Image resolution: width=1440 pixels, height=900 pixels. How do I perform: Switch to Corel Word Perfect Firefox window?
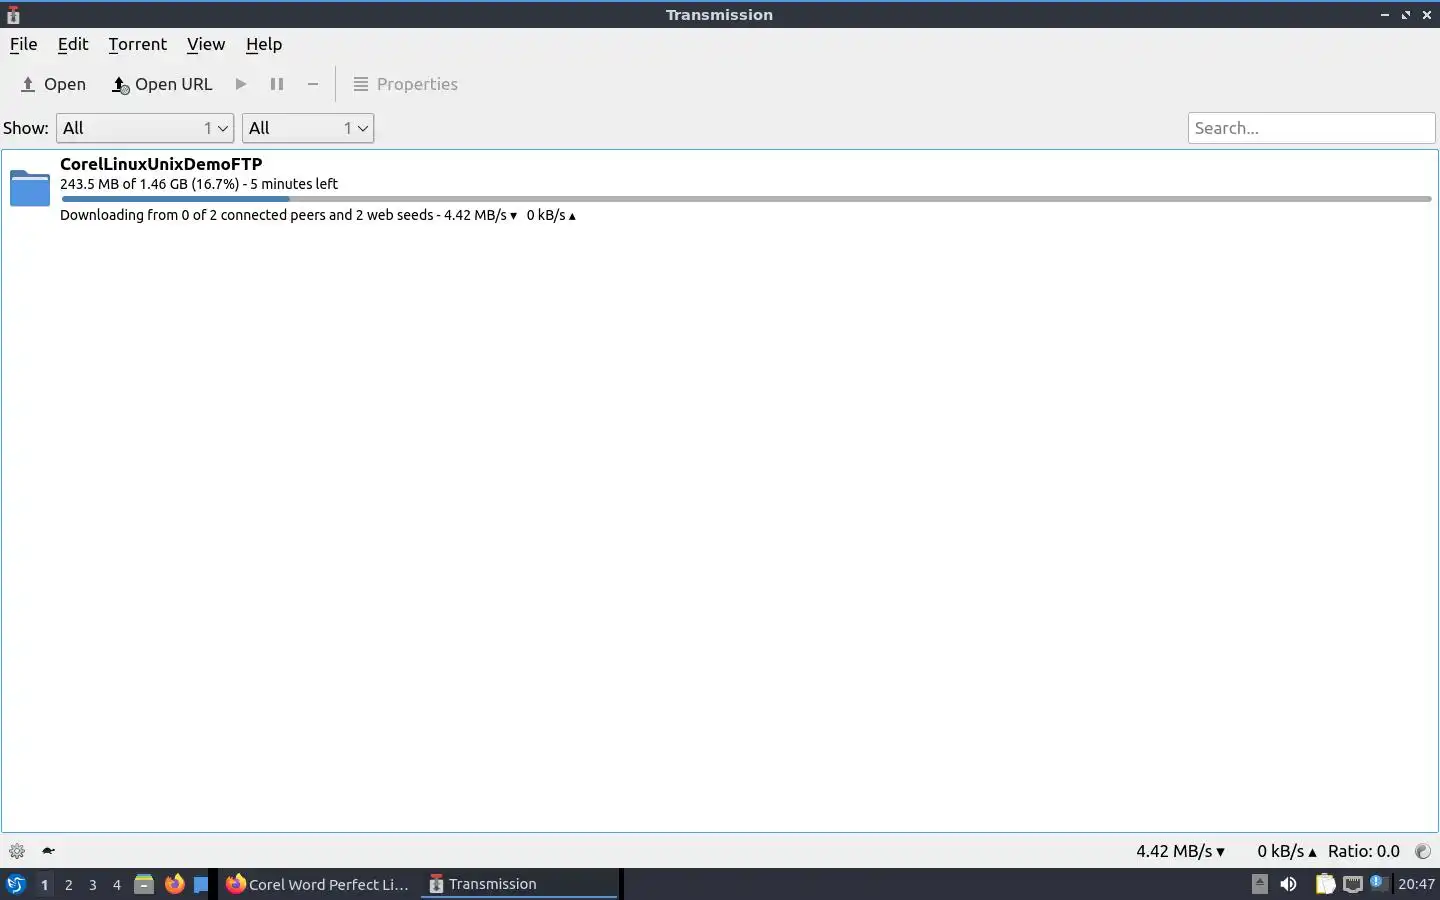[x=318, y=884]
